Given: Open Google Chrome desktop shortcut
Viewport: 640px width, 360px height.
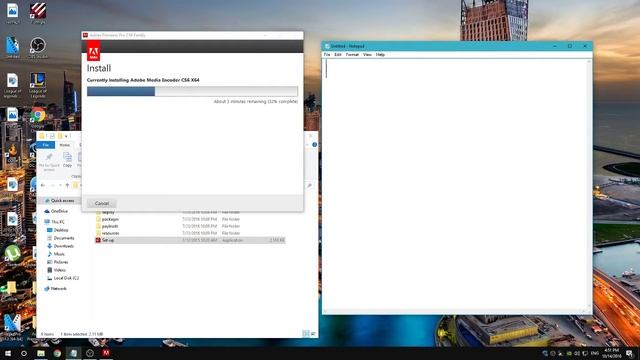Looking at the screenshot, I should coord(38,118).
